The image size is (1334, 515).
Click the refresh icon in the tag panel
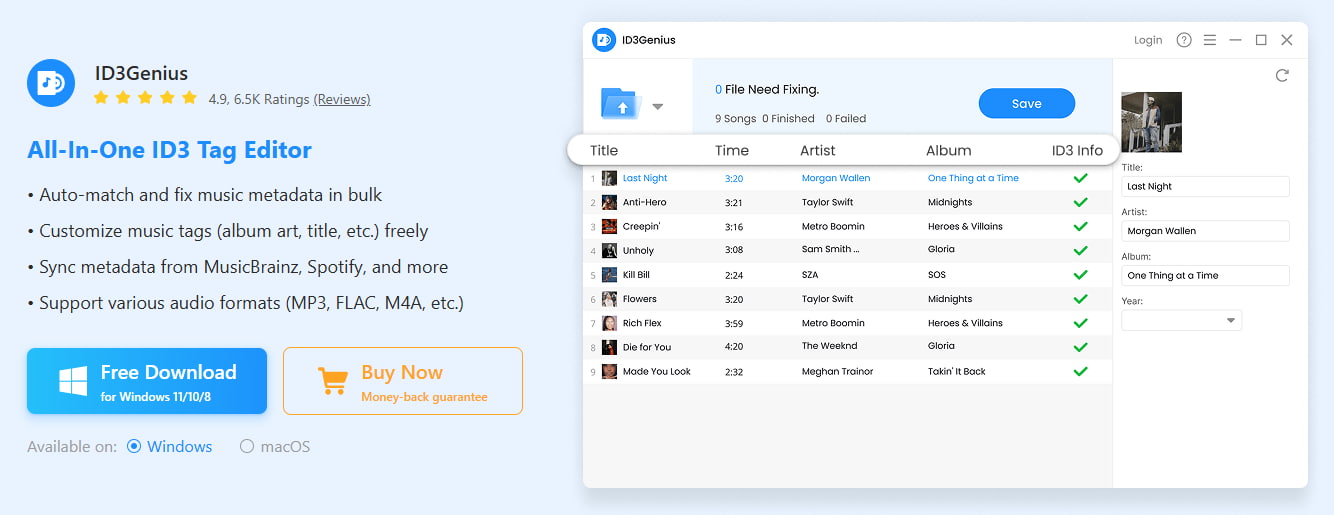pyautogui.click(x=1282, y=76)
